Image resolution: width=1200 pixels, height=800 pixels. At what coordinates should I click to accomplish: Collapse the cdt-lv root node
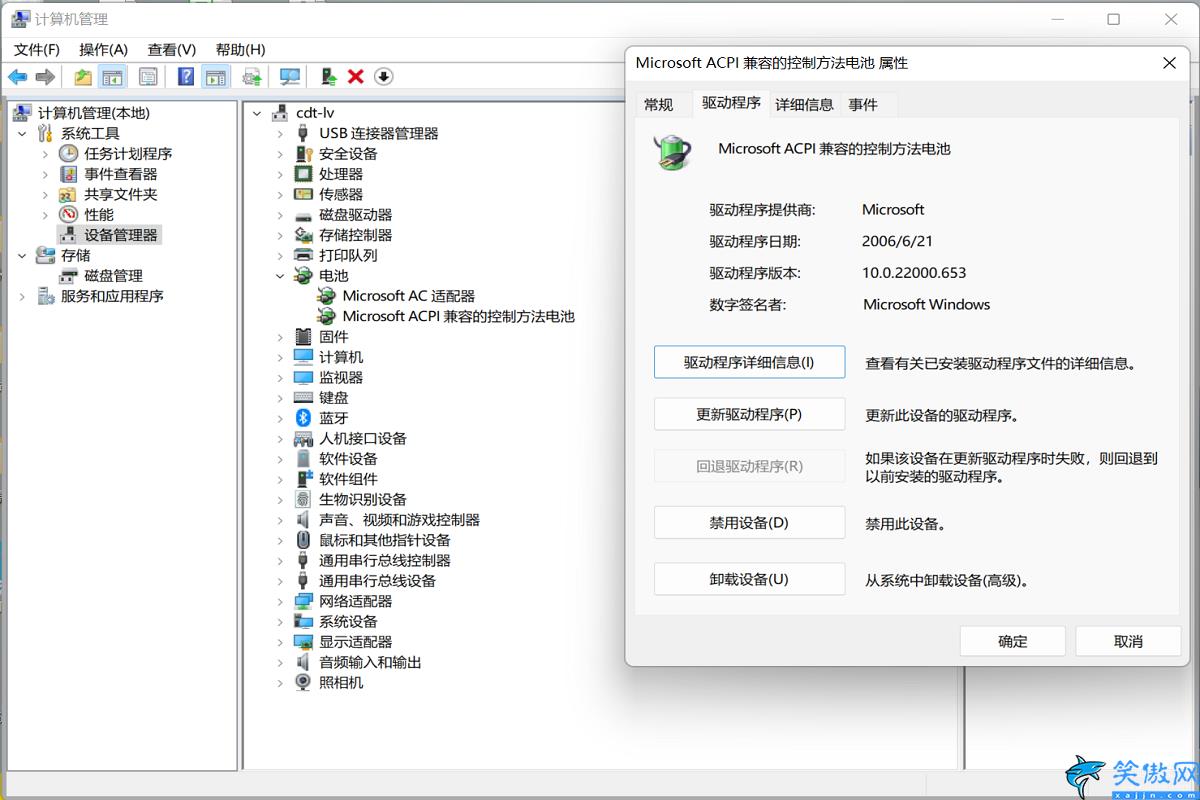click(257, 113)
